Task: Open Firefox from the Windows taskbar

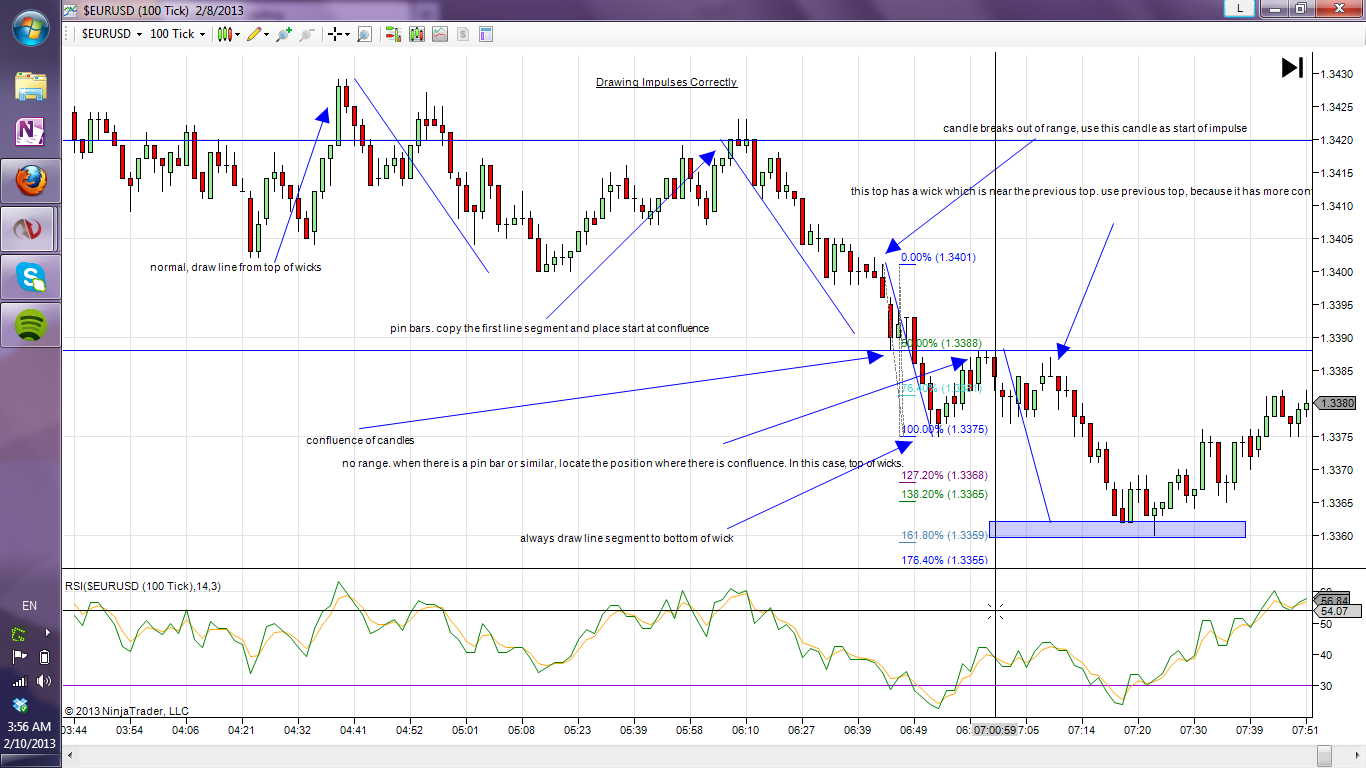Action: (31, 181)
